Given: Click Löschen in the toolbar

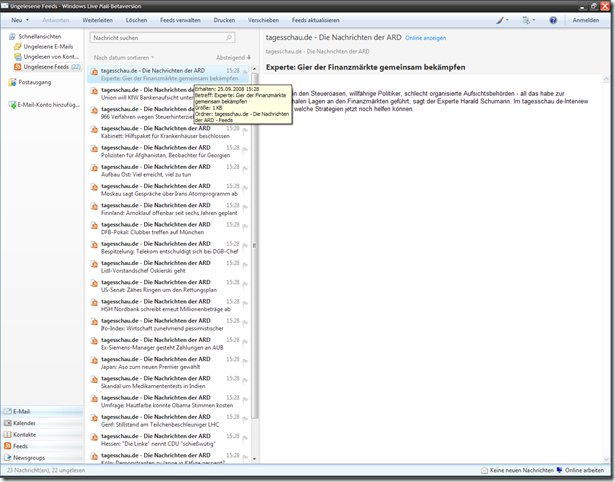Looking at the screenshot, I should point(136,20).
